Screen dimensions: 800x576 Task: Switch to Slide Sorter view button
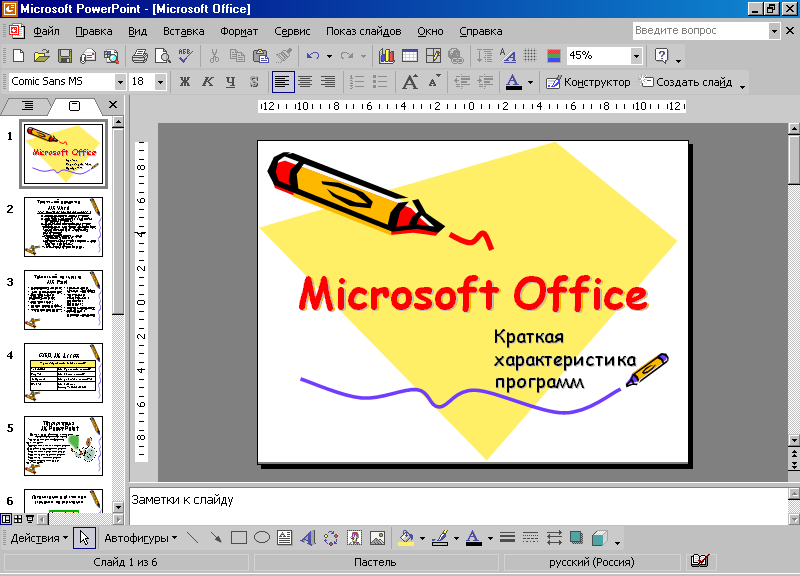[18, 519]
